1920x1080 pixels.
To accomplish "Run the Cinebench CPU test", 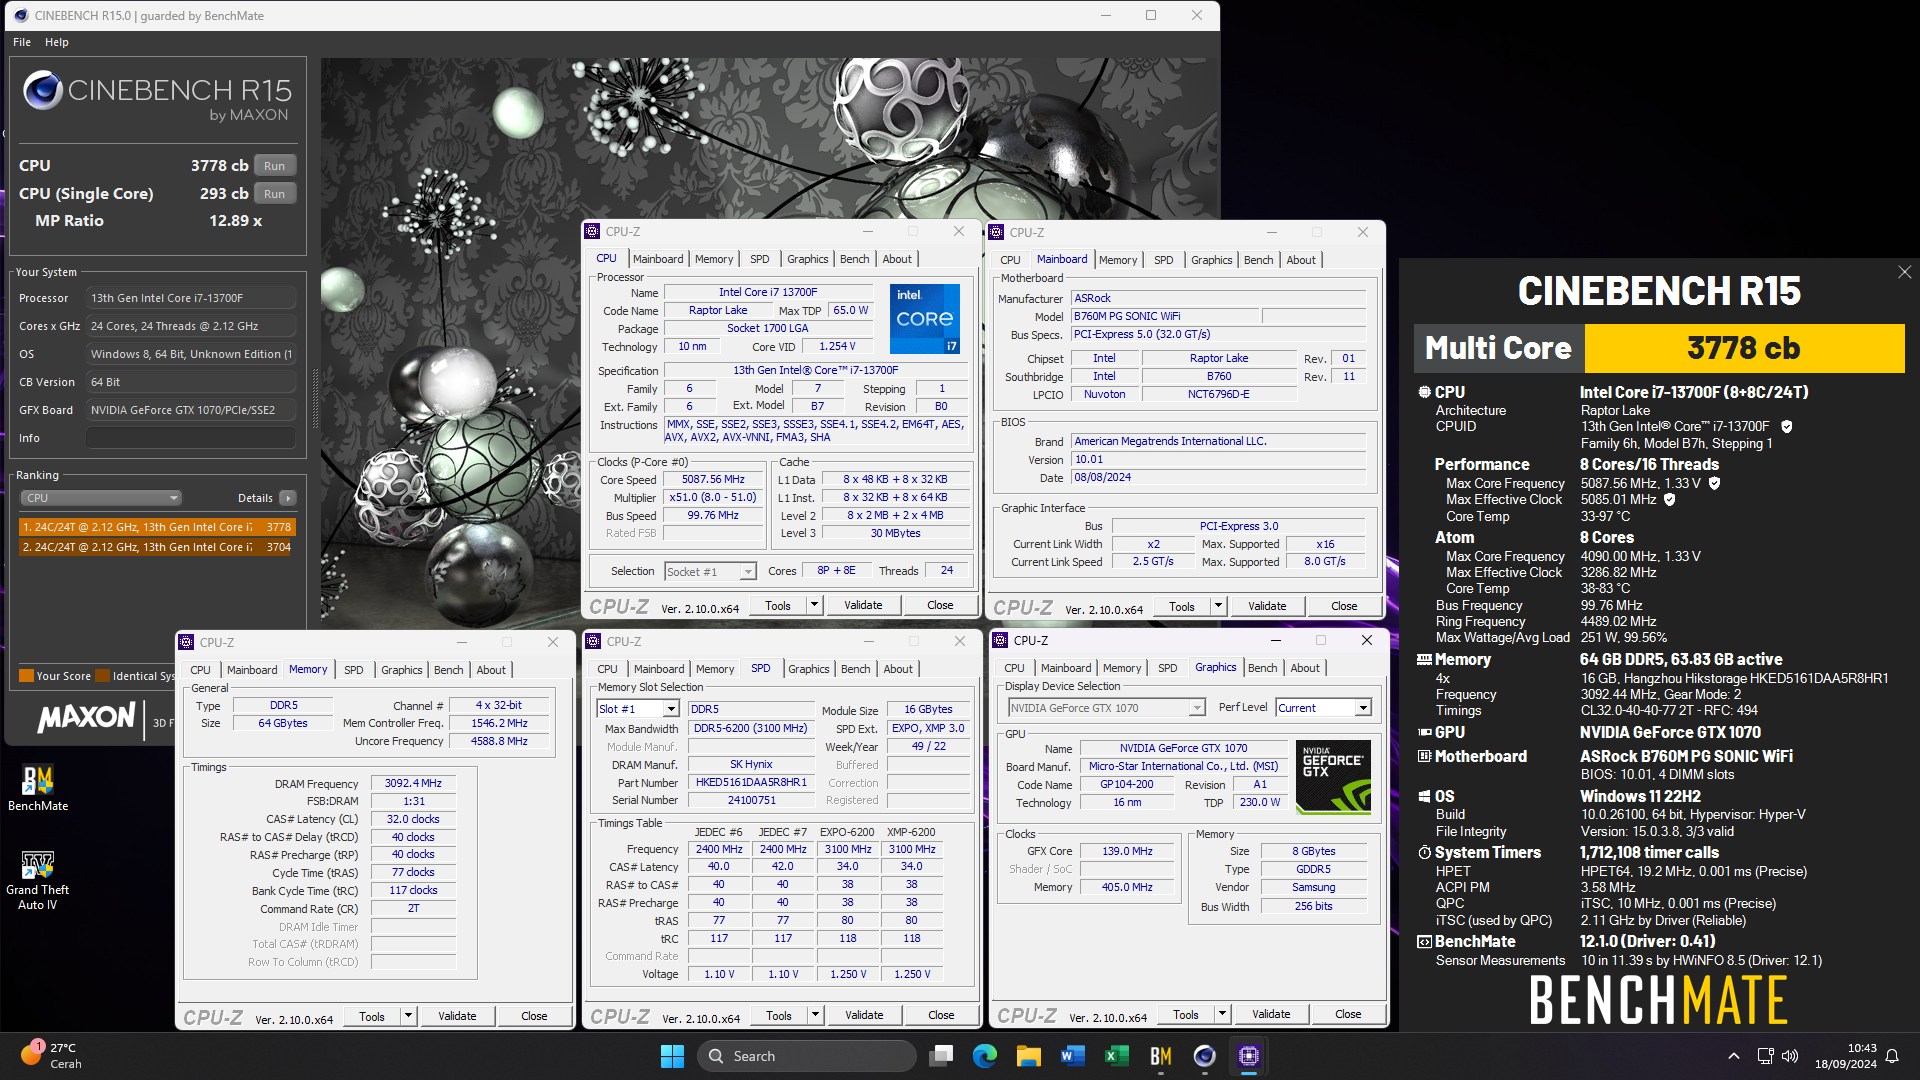I will point(275,166).
